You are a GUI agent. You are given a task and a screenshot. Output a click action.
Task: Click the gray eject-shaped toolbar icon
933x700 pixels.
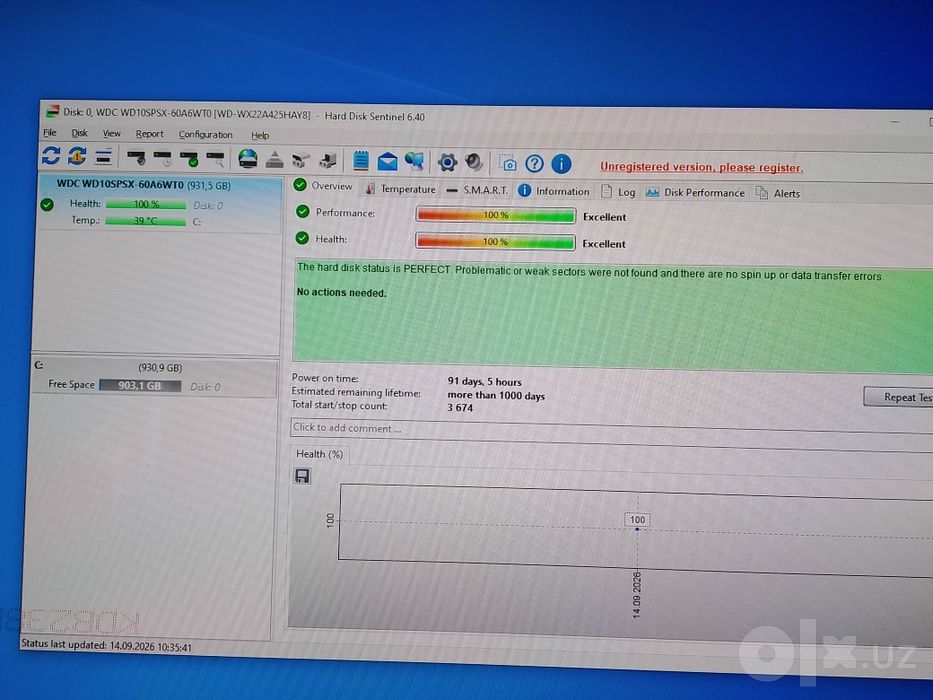(274, 160)
